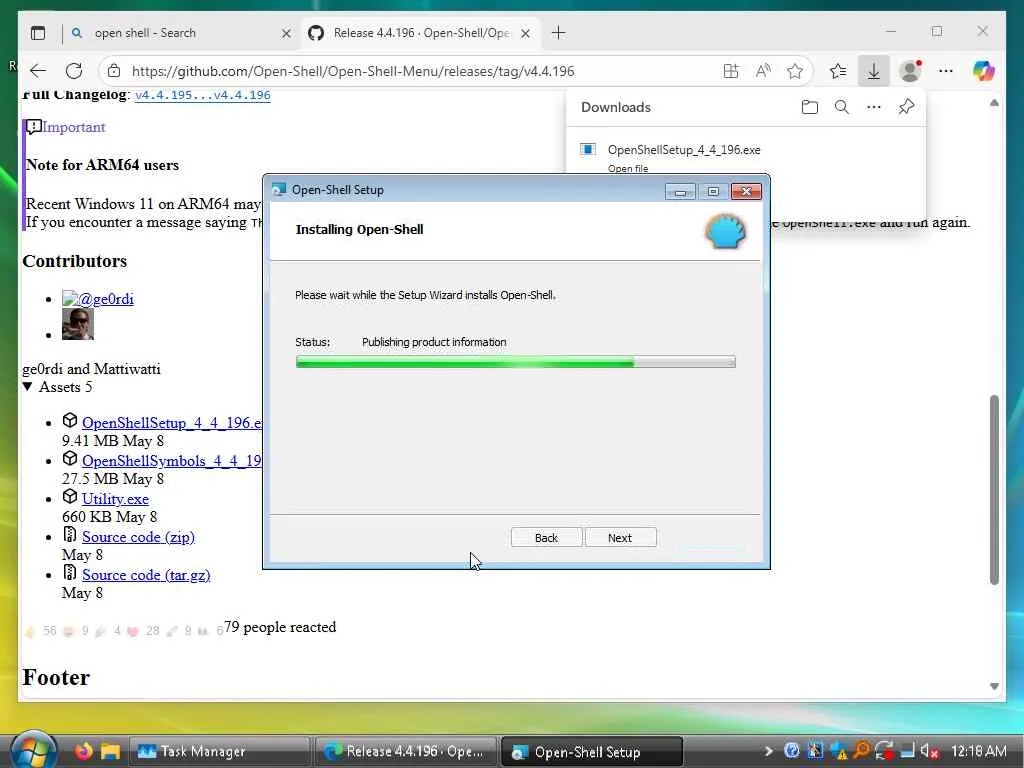Viewport: 1024px width, 768px height.
Task: Open the @ge0rdi contributor link
Action: [x=98, y=298]
